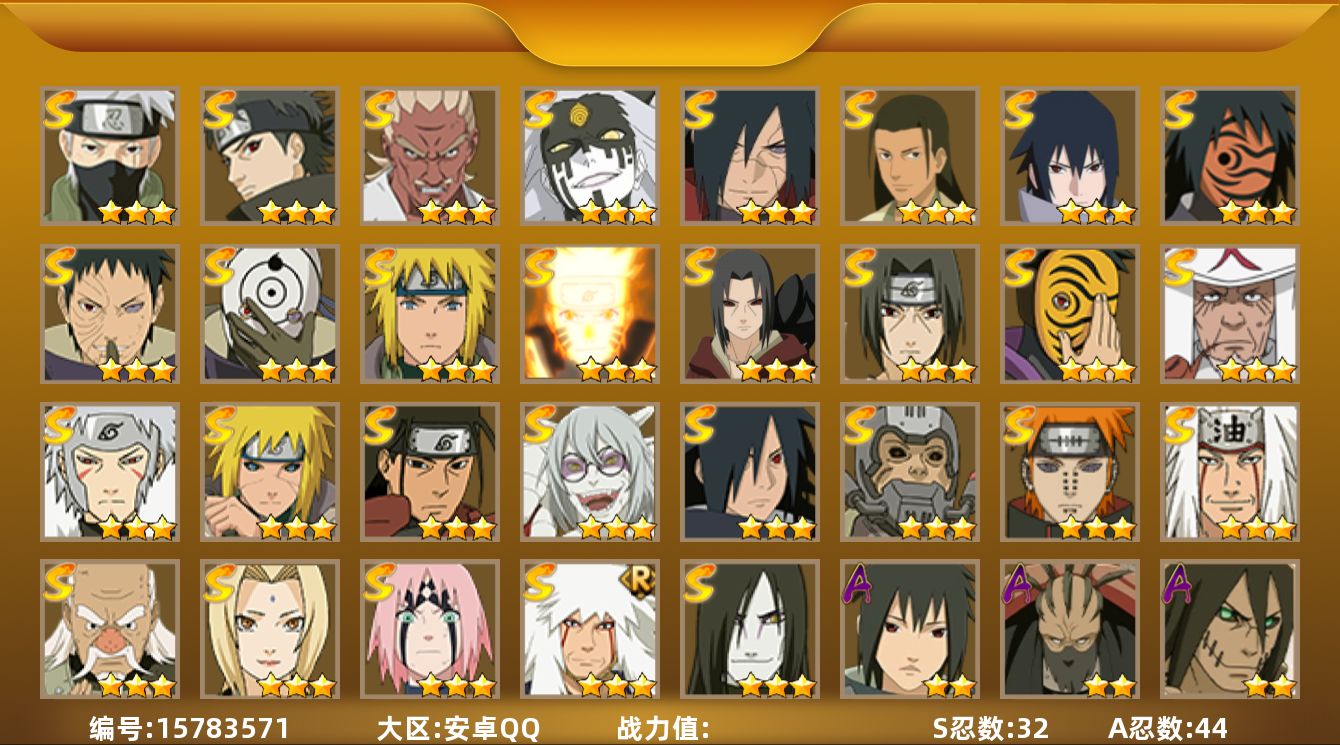Select the masked silver-haired Kakashi portrait

coord(109,156)
